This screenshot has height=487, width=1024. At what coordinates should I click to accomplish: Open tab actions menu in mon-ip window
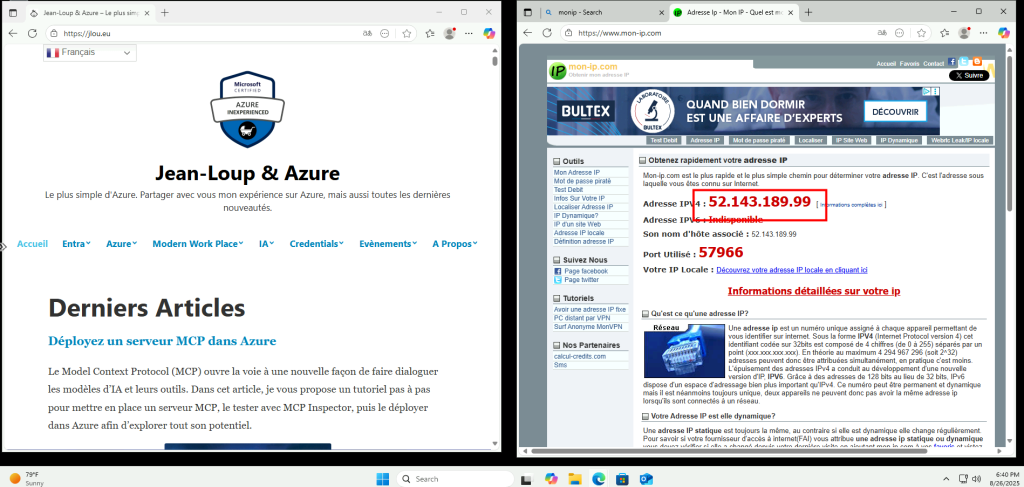click(x=528, y=12)
